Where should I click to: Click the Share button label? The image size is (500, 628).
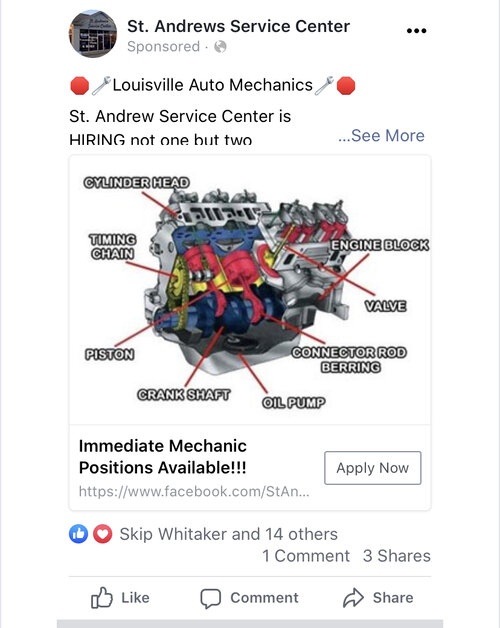pyautogui.click(x=393, y=598)
